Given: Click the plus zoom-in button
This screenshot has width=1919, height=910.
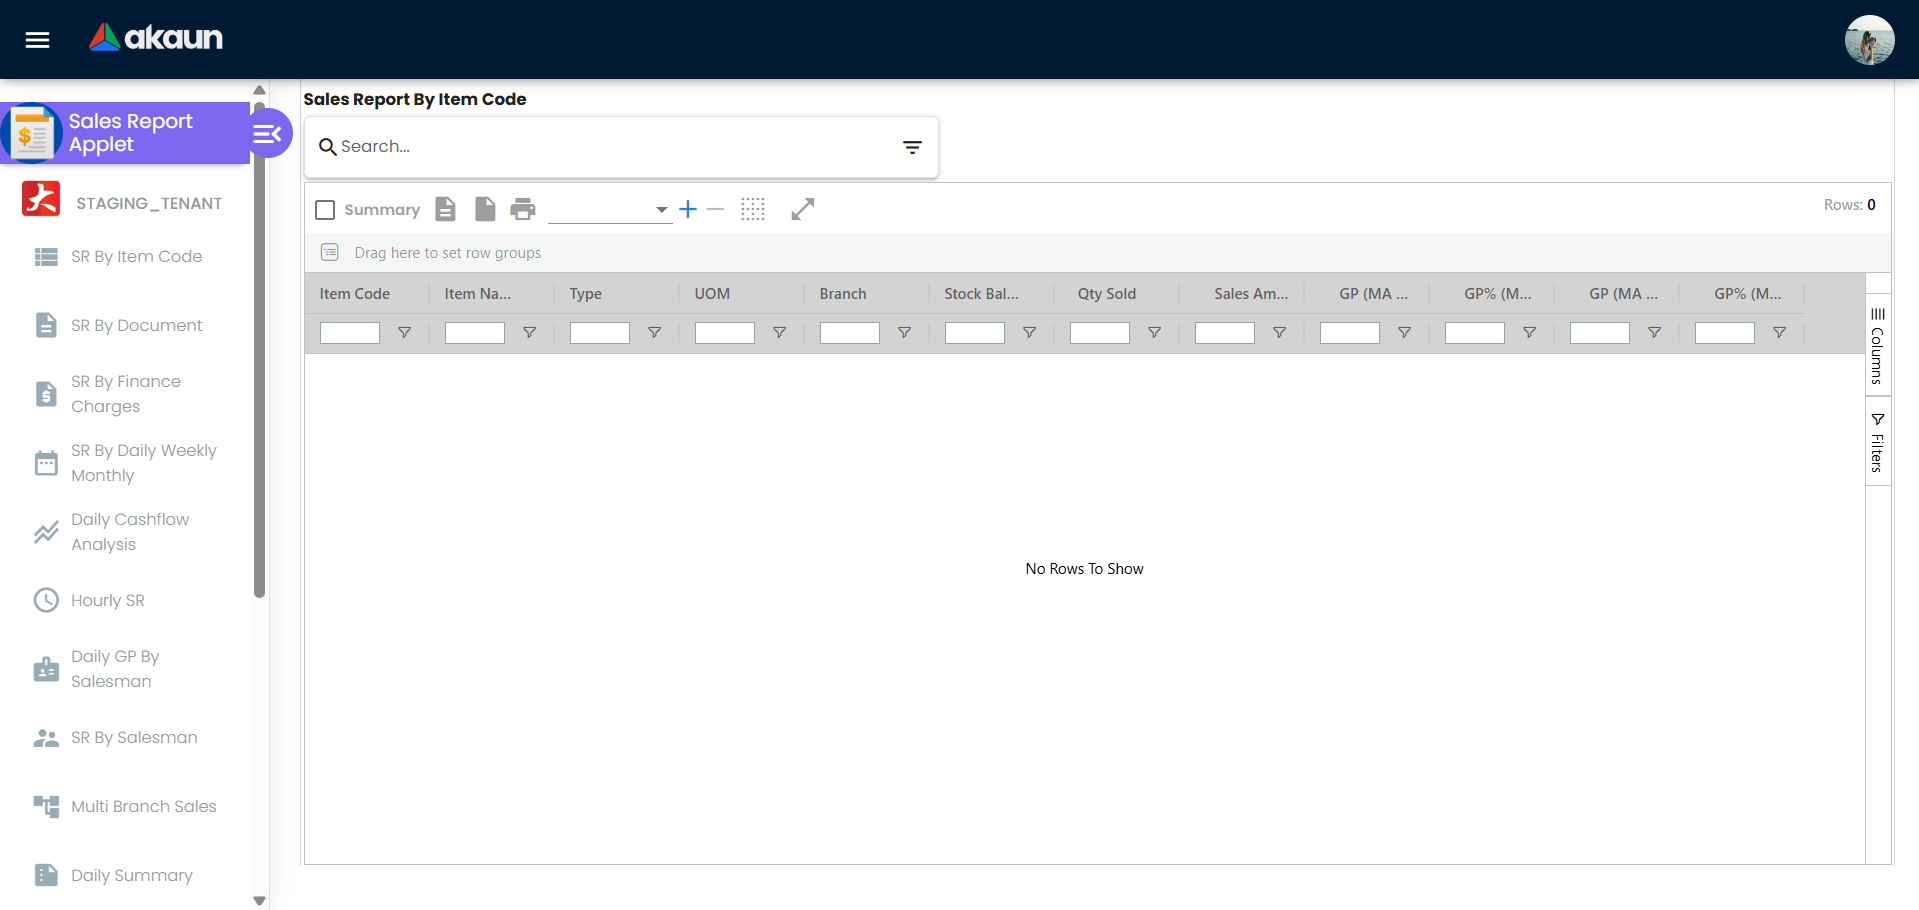Looking at the screenshot, I should tap(687, 209).
